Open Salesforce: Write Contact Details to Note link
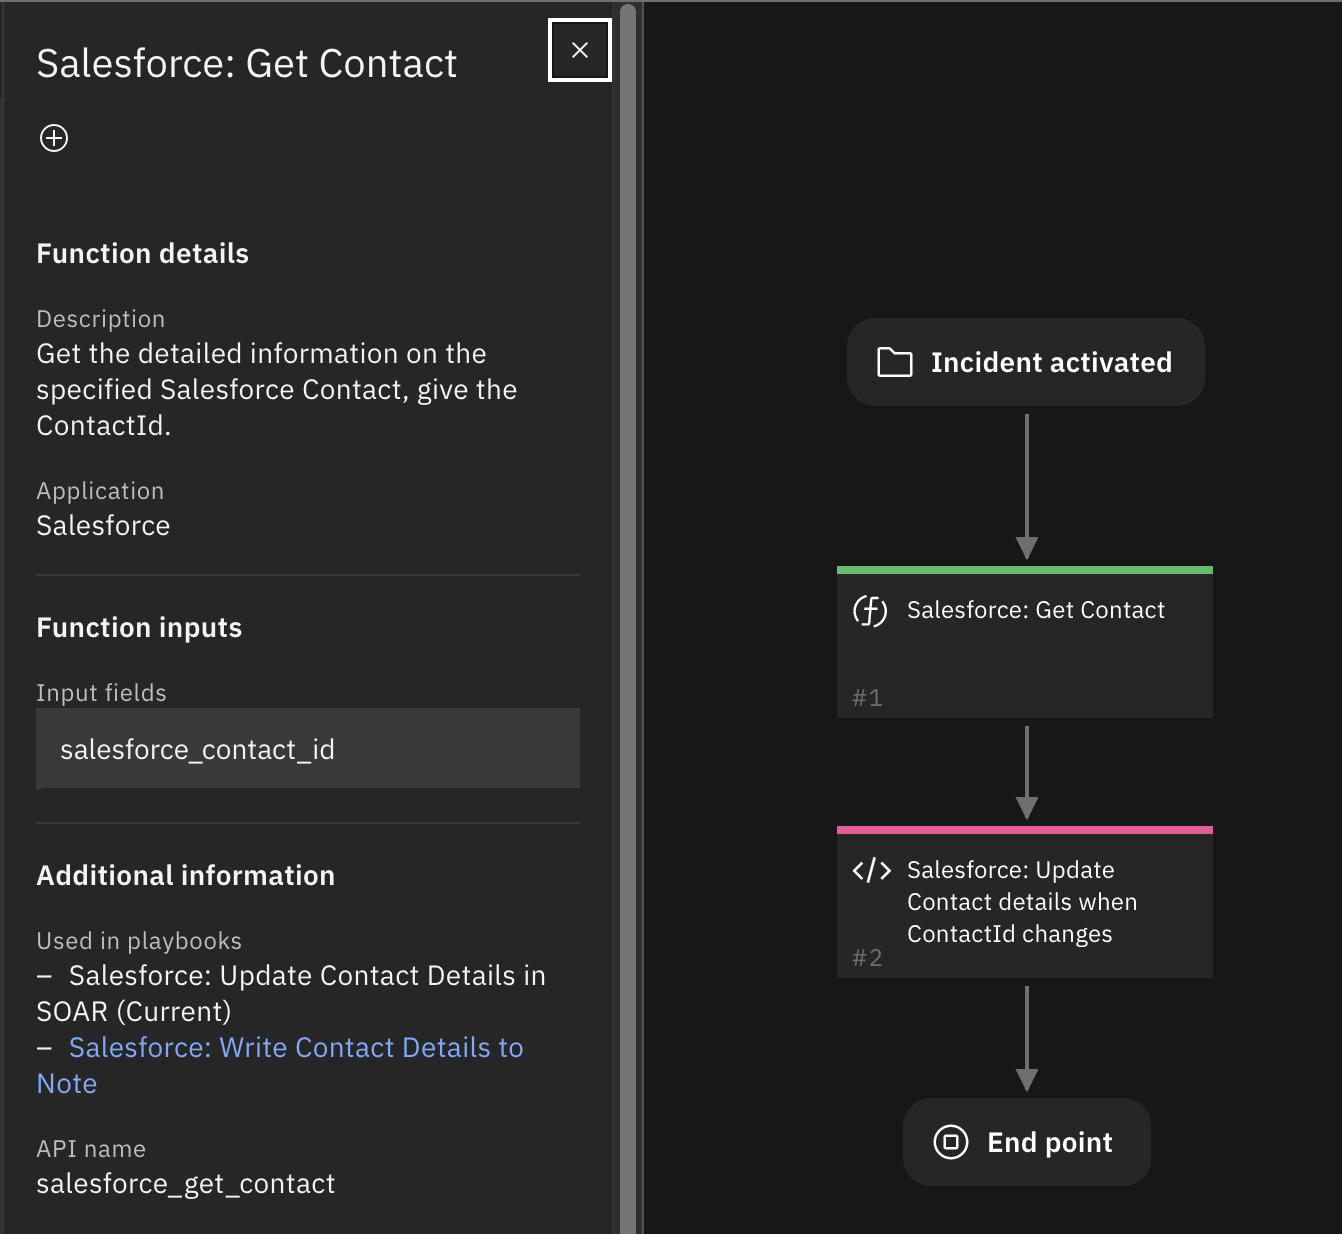The height and width of the screenshot is (1234, 1342). [280, 1065]
